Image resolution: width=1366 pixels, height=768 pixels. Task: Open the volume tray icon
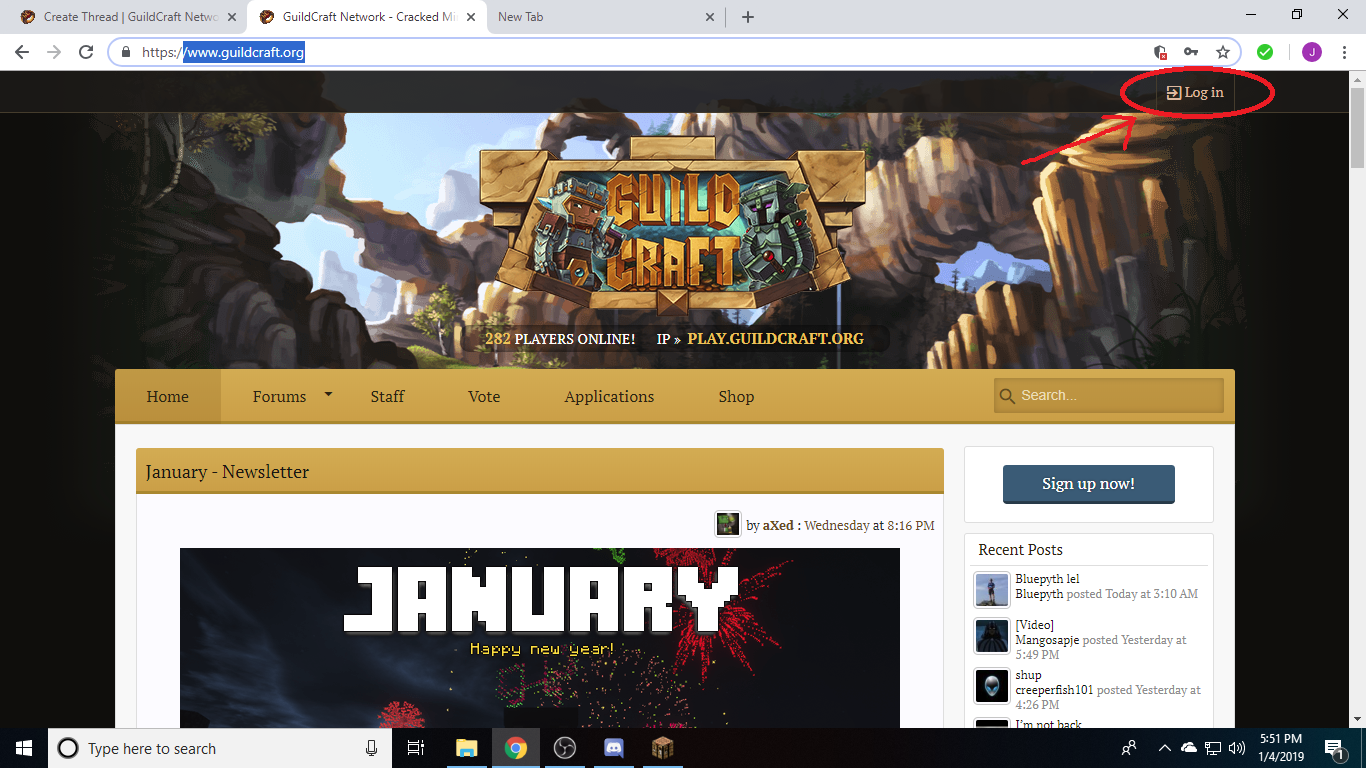point(1237,748)
